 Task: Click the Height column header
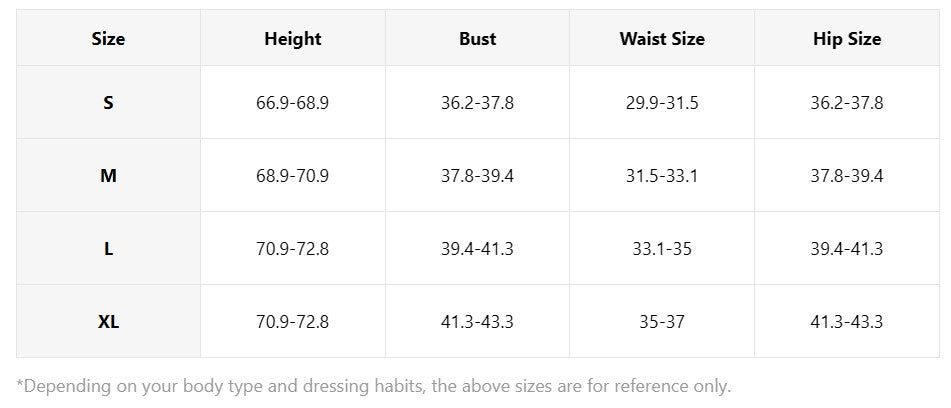pos(293,38)
